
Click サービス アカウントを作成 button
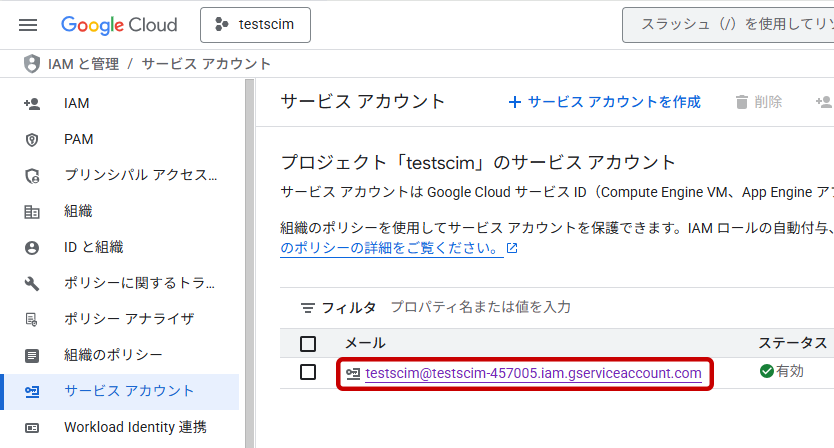[605, 102]
